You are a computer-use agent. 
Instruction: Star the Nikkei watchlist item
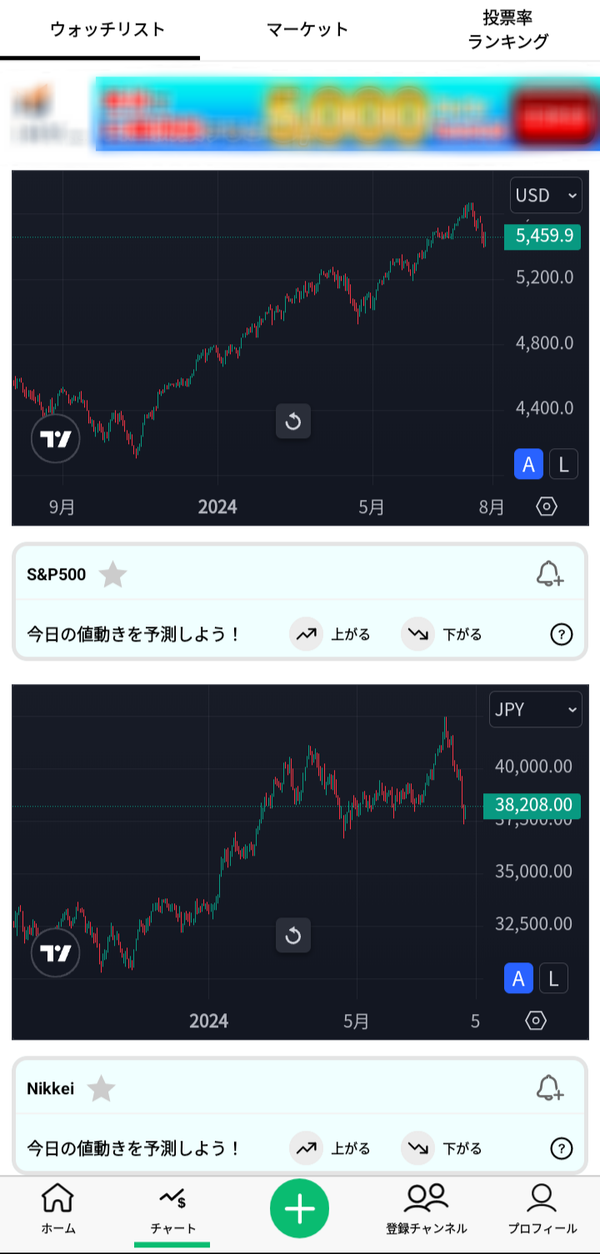101,1089
